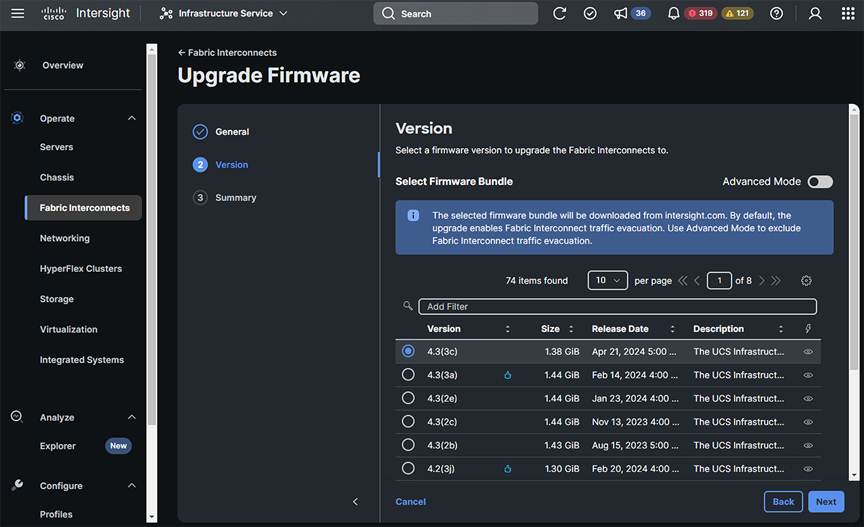Open the alarms bell icon

(x=673, y=13)
